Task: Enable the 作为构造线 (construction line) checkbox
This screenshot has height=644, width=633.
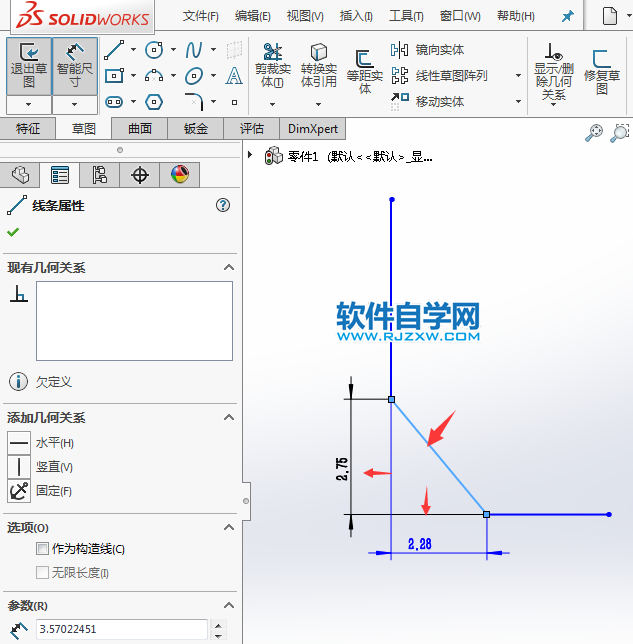Action: 42,548
